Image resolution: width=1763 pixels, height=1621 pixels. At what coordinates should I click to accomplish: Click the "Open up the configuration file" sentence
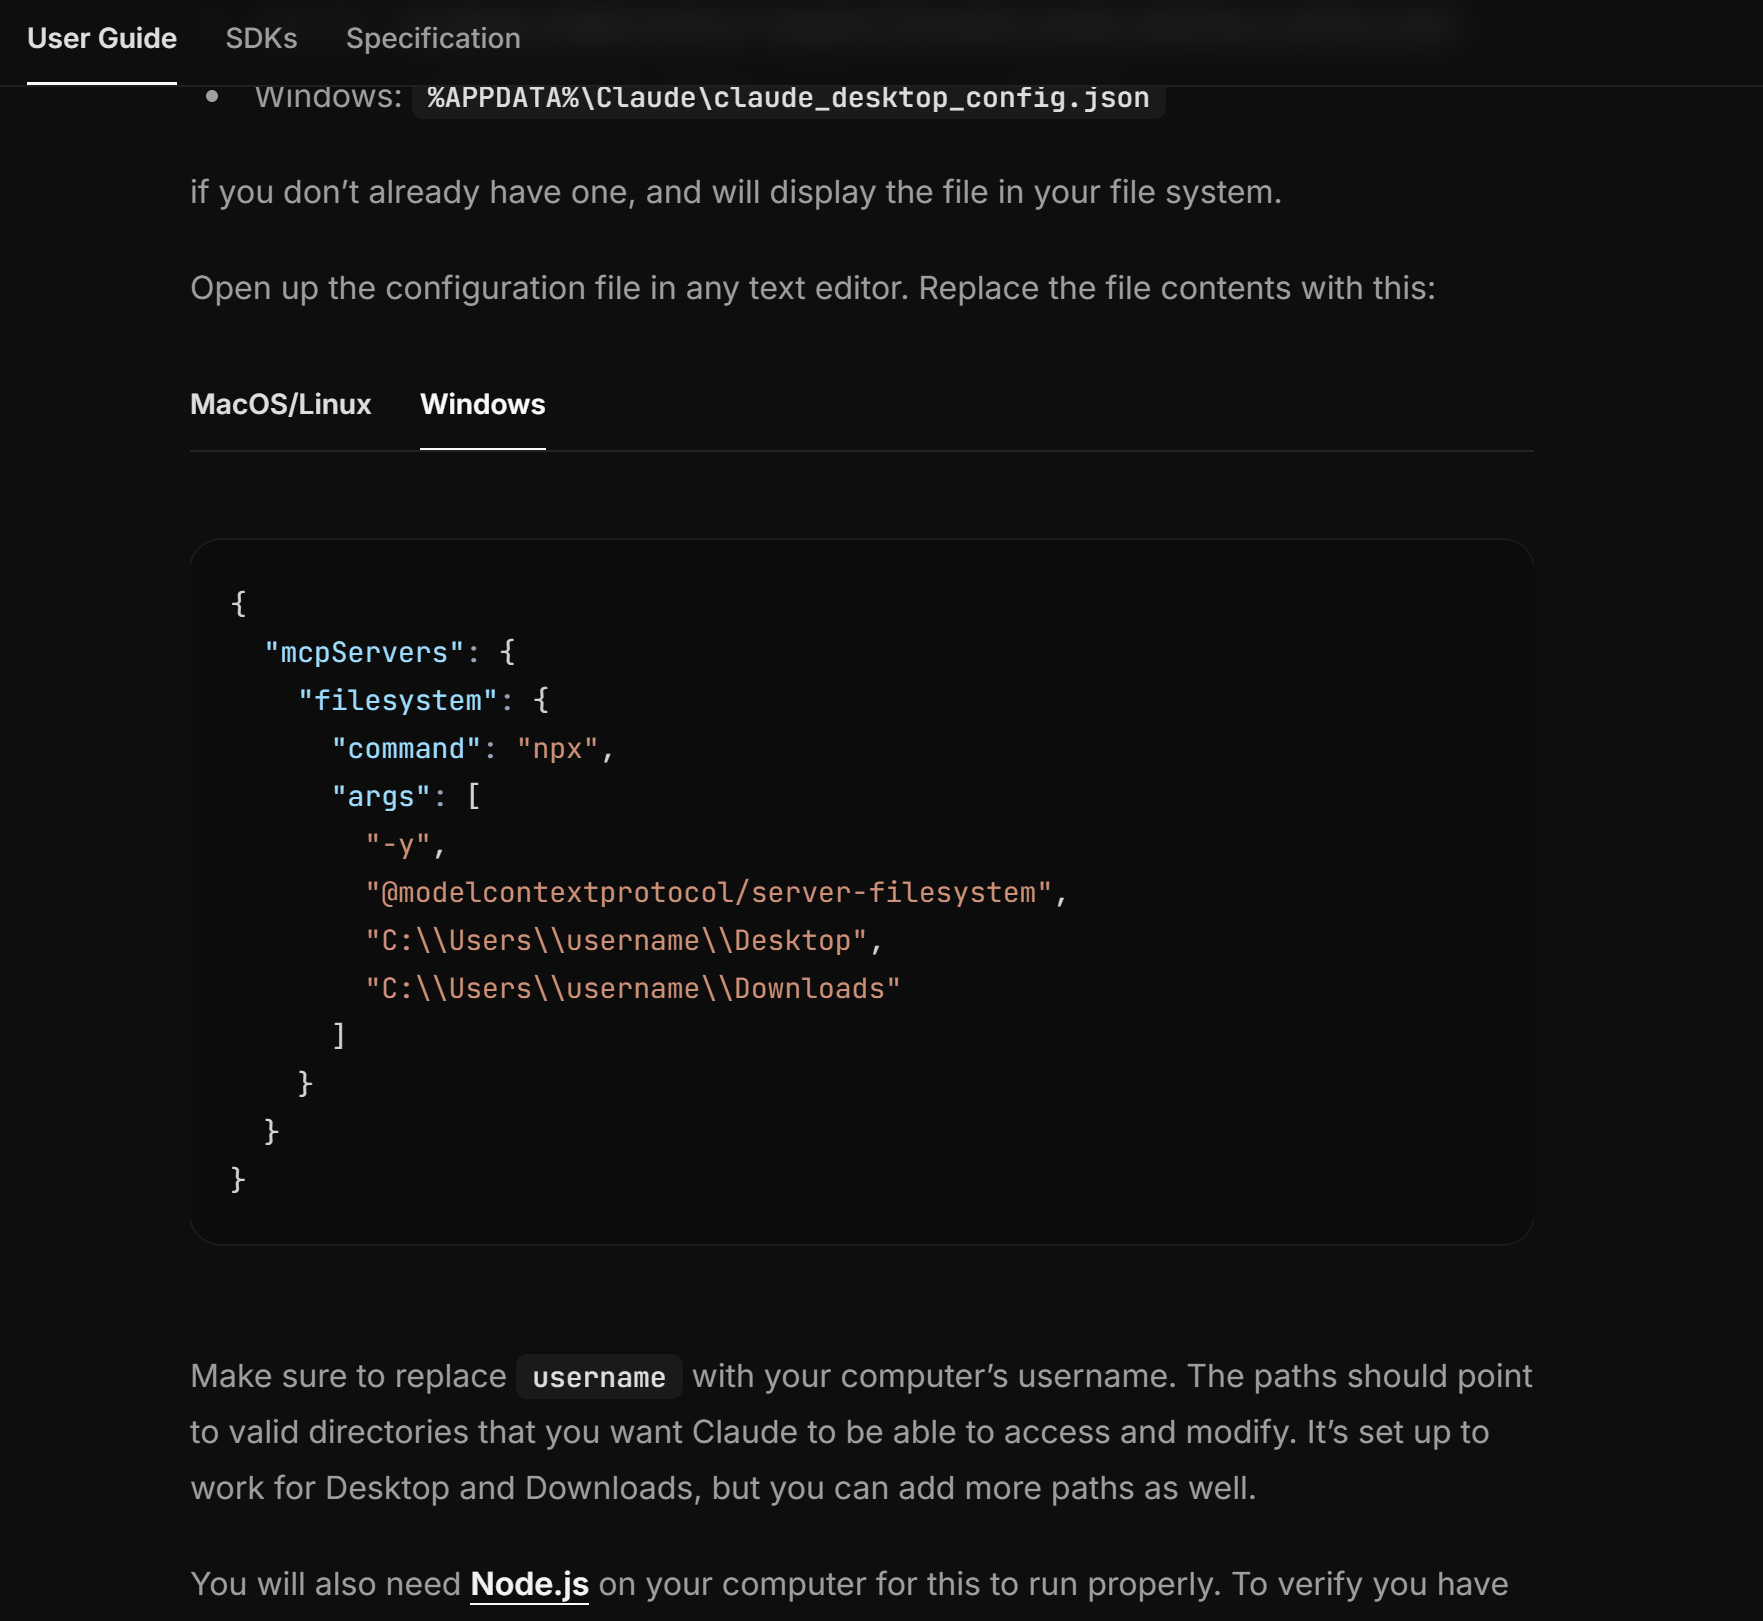813,288
